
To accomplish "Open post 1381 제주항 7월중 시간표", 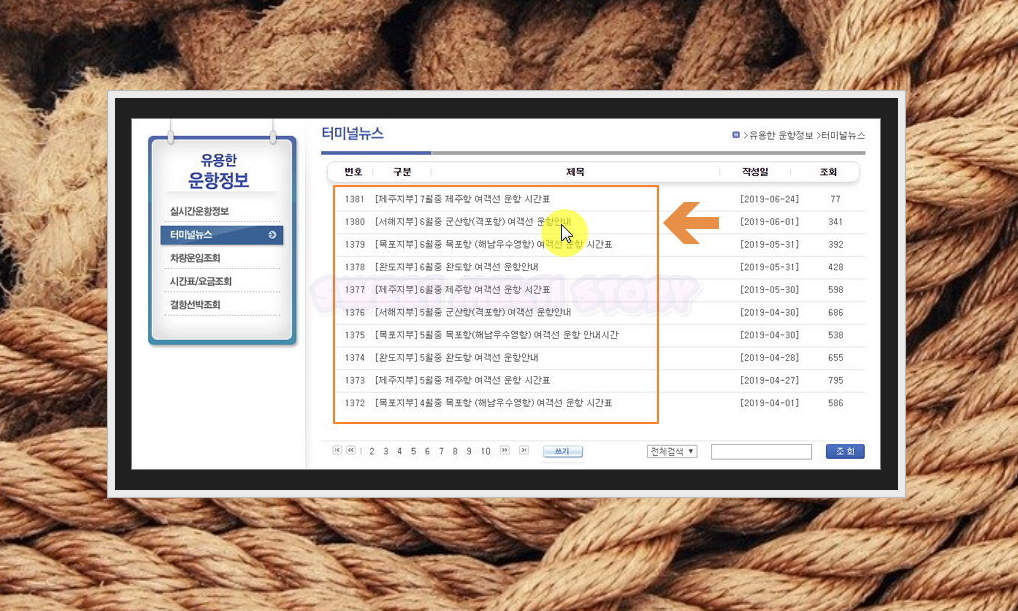I will (462, 199).
